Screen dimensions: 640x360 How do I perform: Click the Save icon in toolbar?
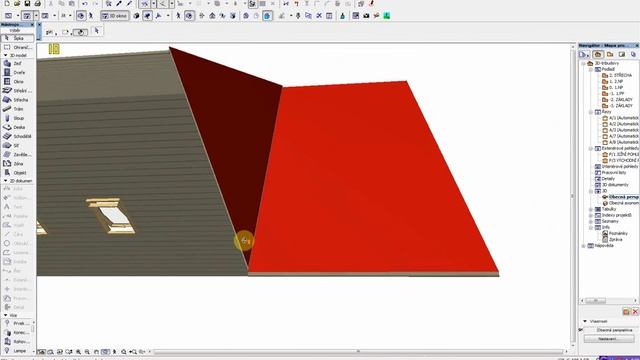coord(27,4)
